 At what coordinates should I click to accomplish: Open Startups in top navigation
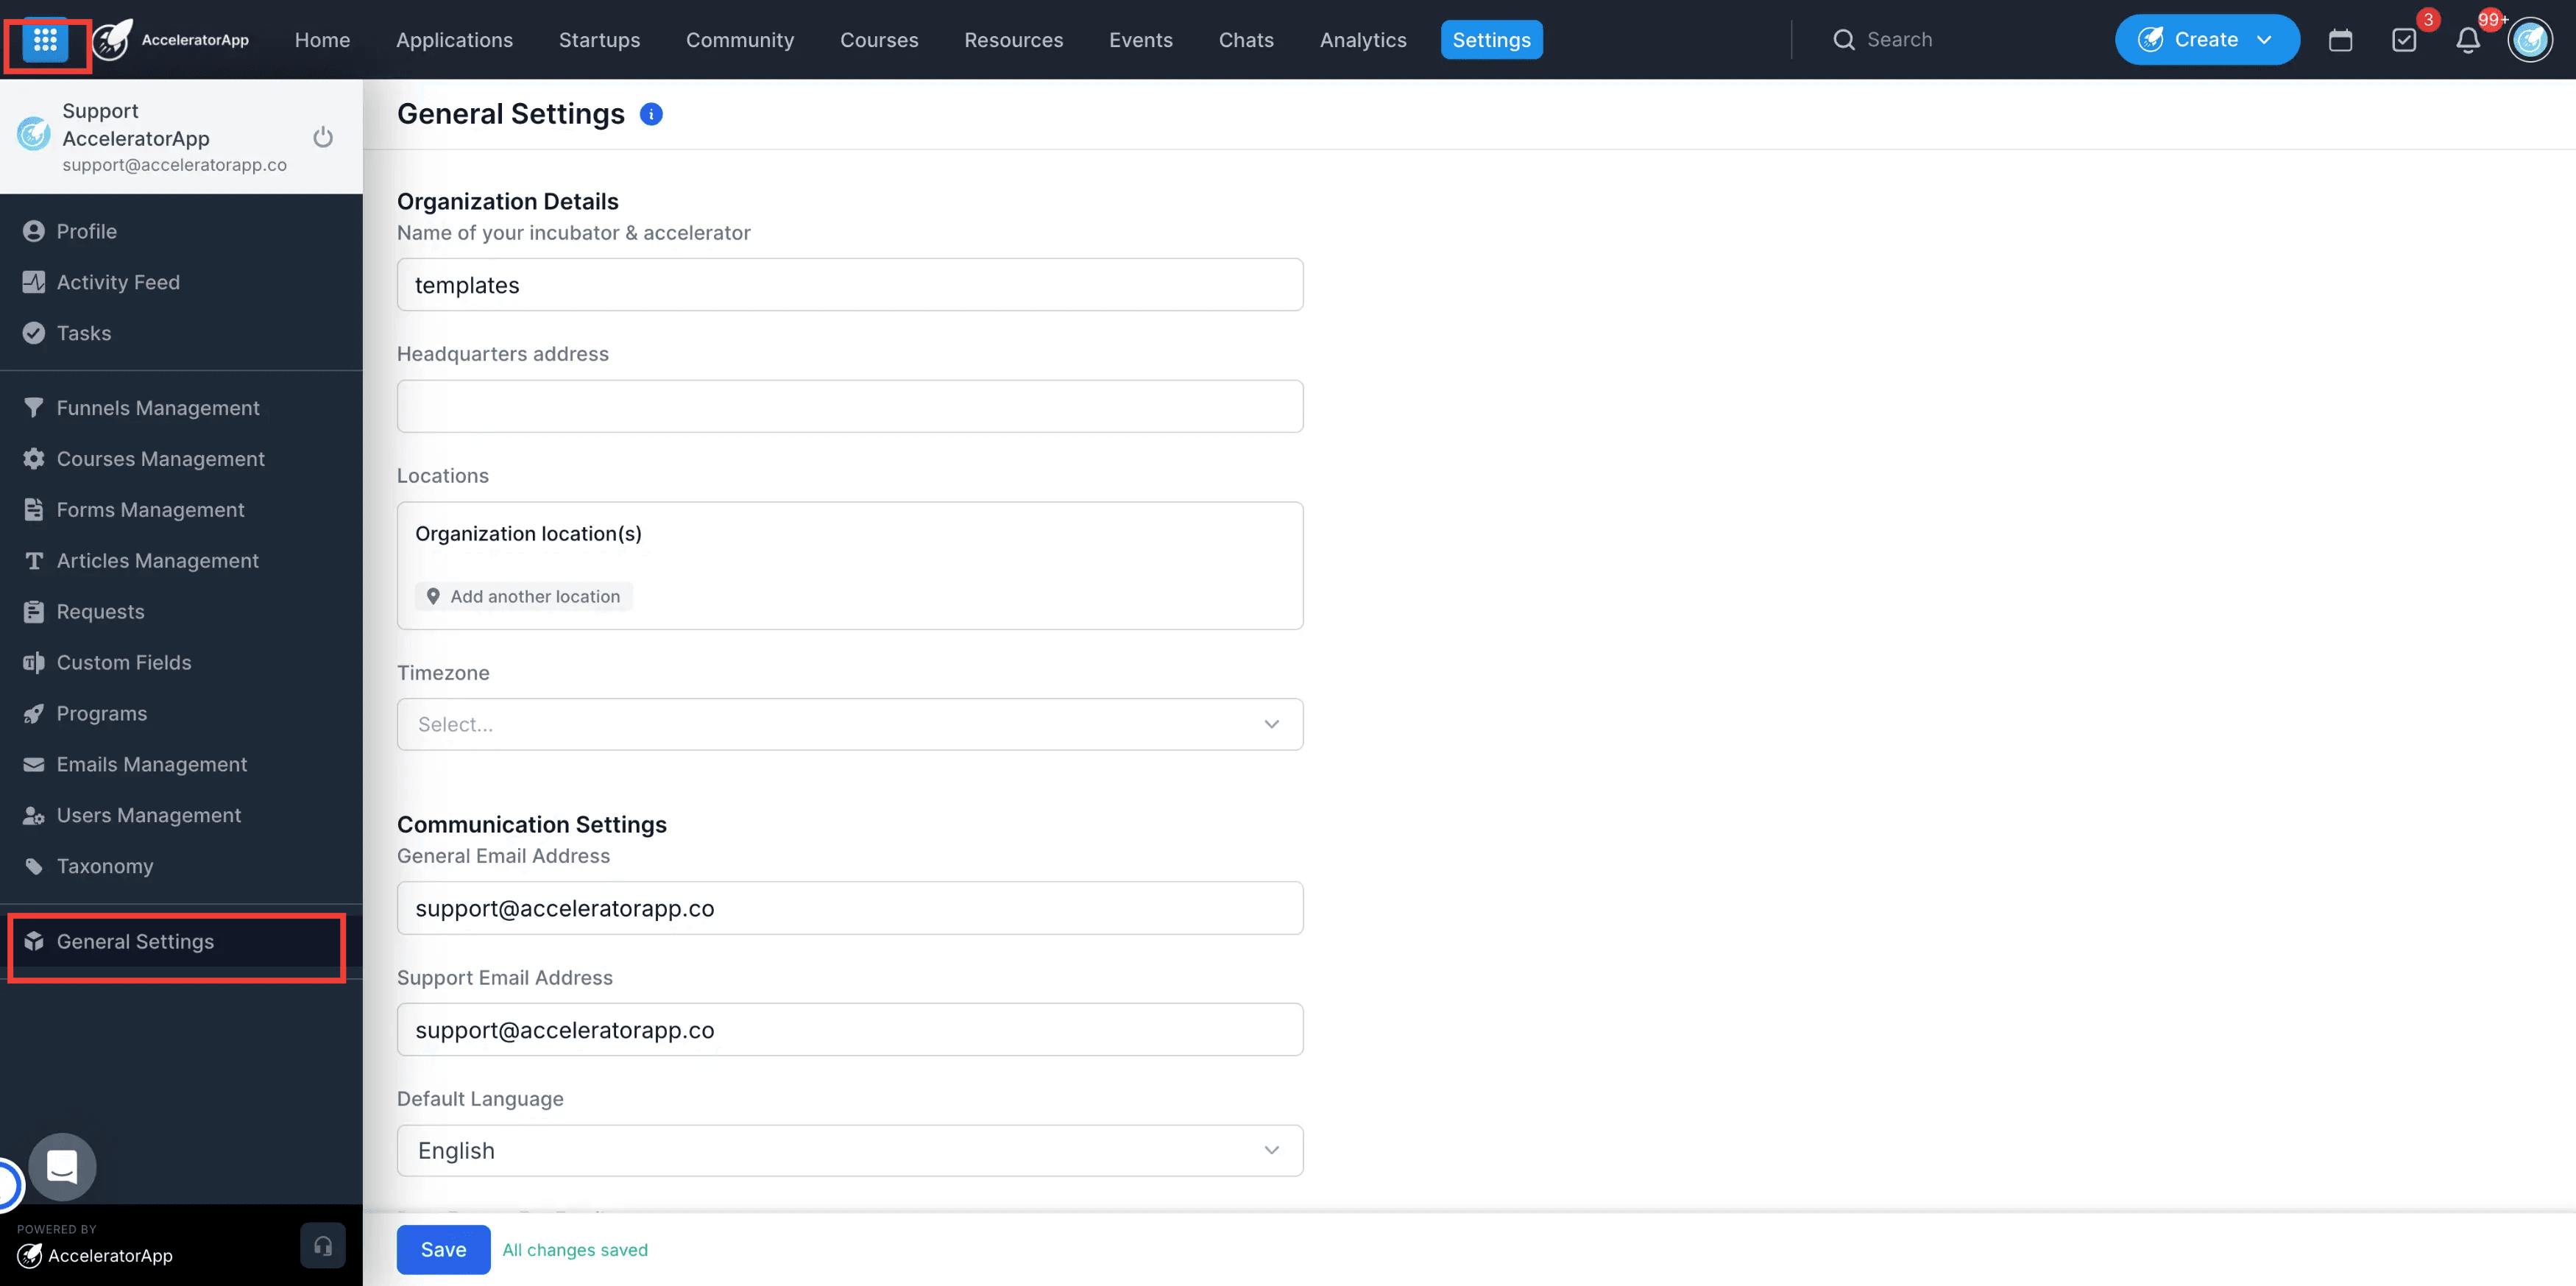599,40
